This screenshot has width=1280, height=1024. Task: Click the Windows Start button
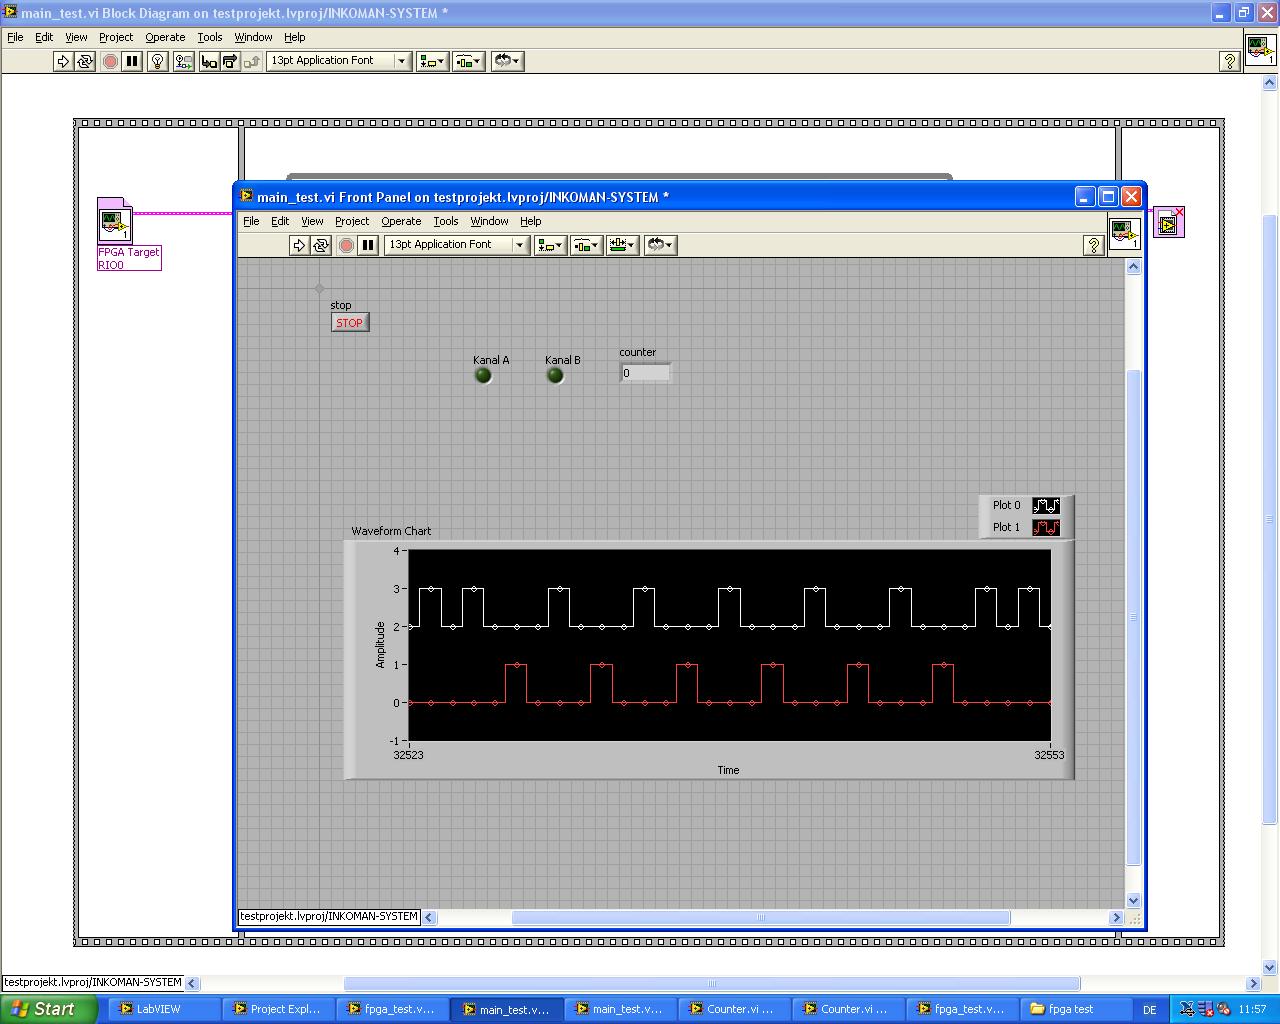pos(49,1009)
